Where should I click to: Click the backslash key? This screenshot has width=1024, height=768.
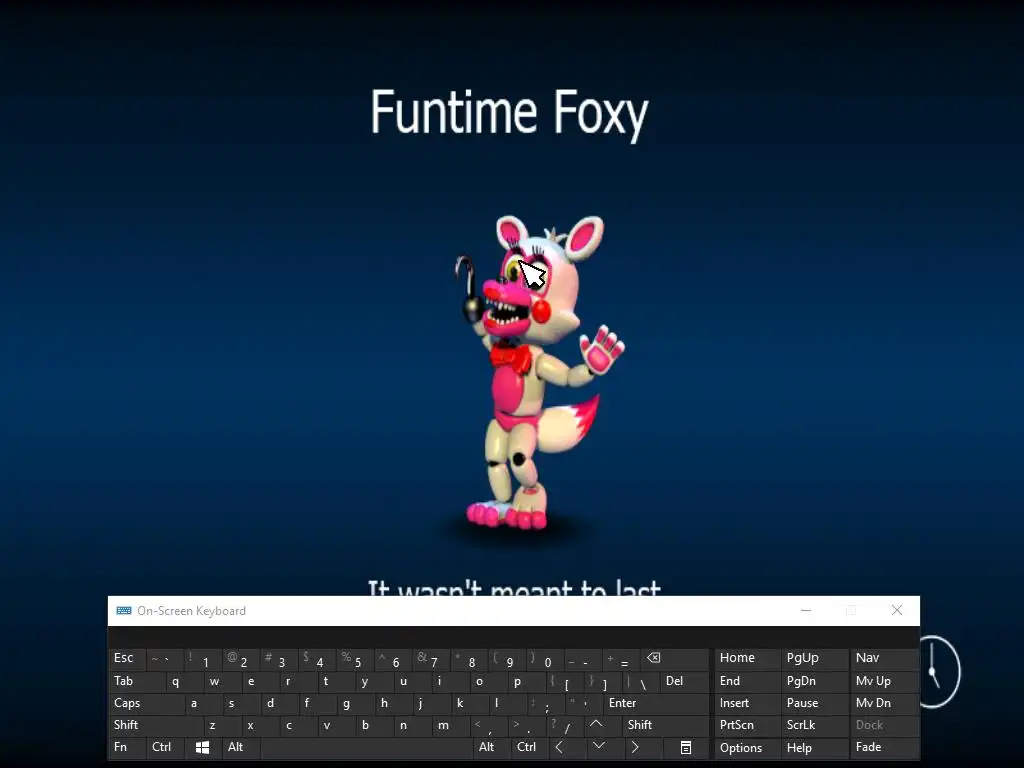tap(640, 680)
